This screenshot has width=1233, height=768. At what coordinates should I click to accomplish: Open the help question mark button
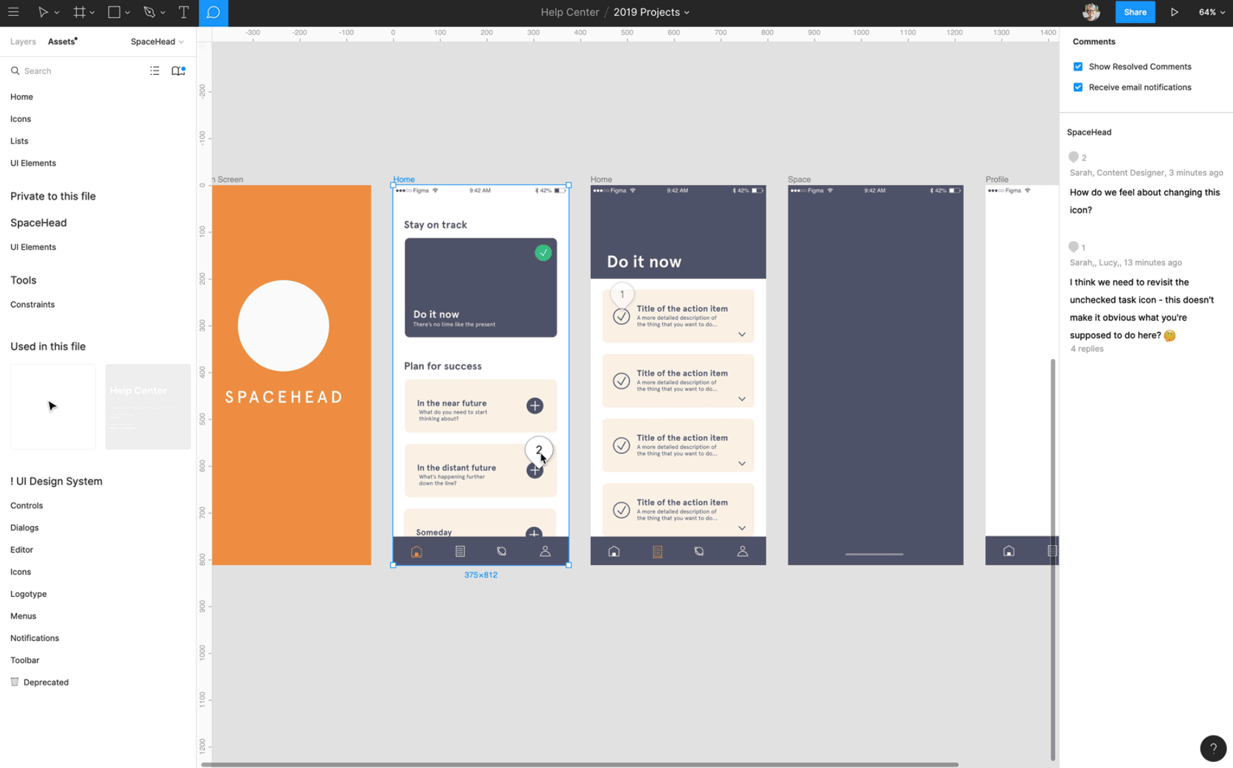click(x=1213, y=748)
